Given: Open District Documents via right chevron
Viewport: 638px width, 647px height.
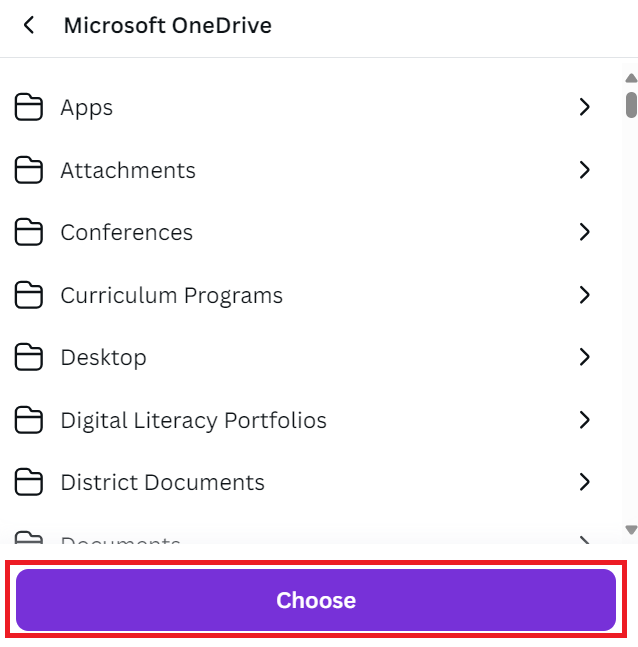Looking at the screenshot, I should (x=584, y=482).
